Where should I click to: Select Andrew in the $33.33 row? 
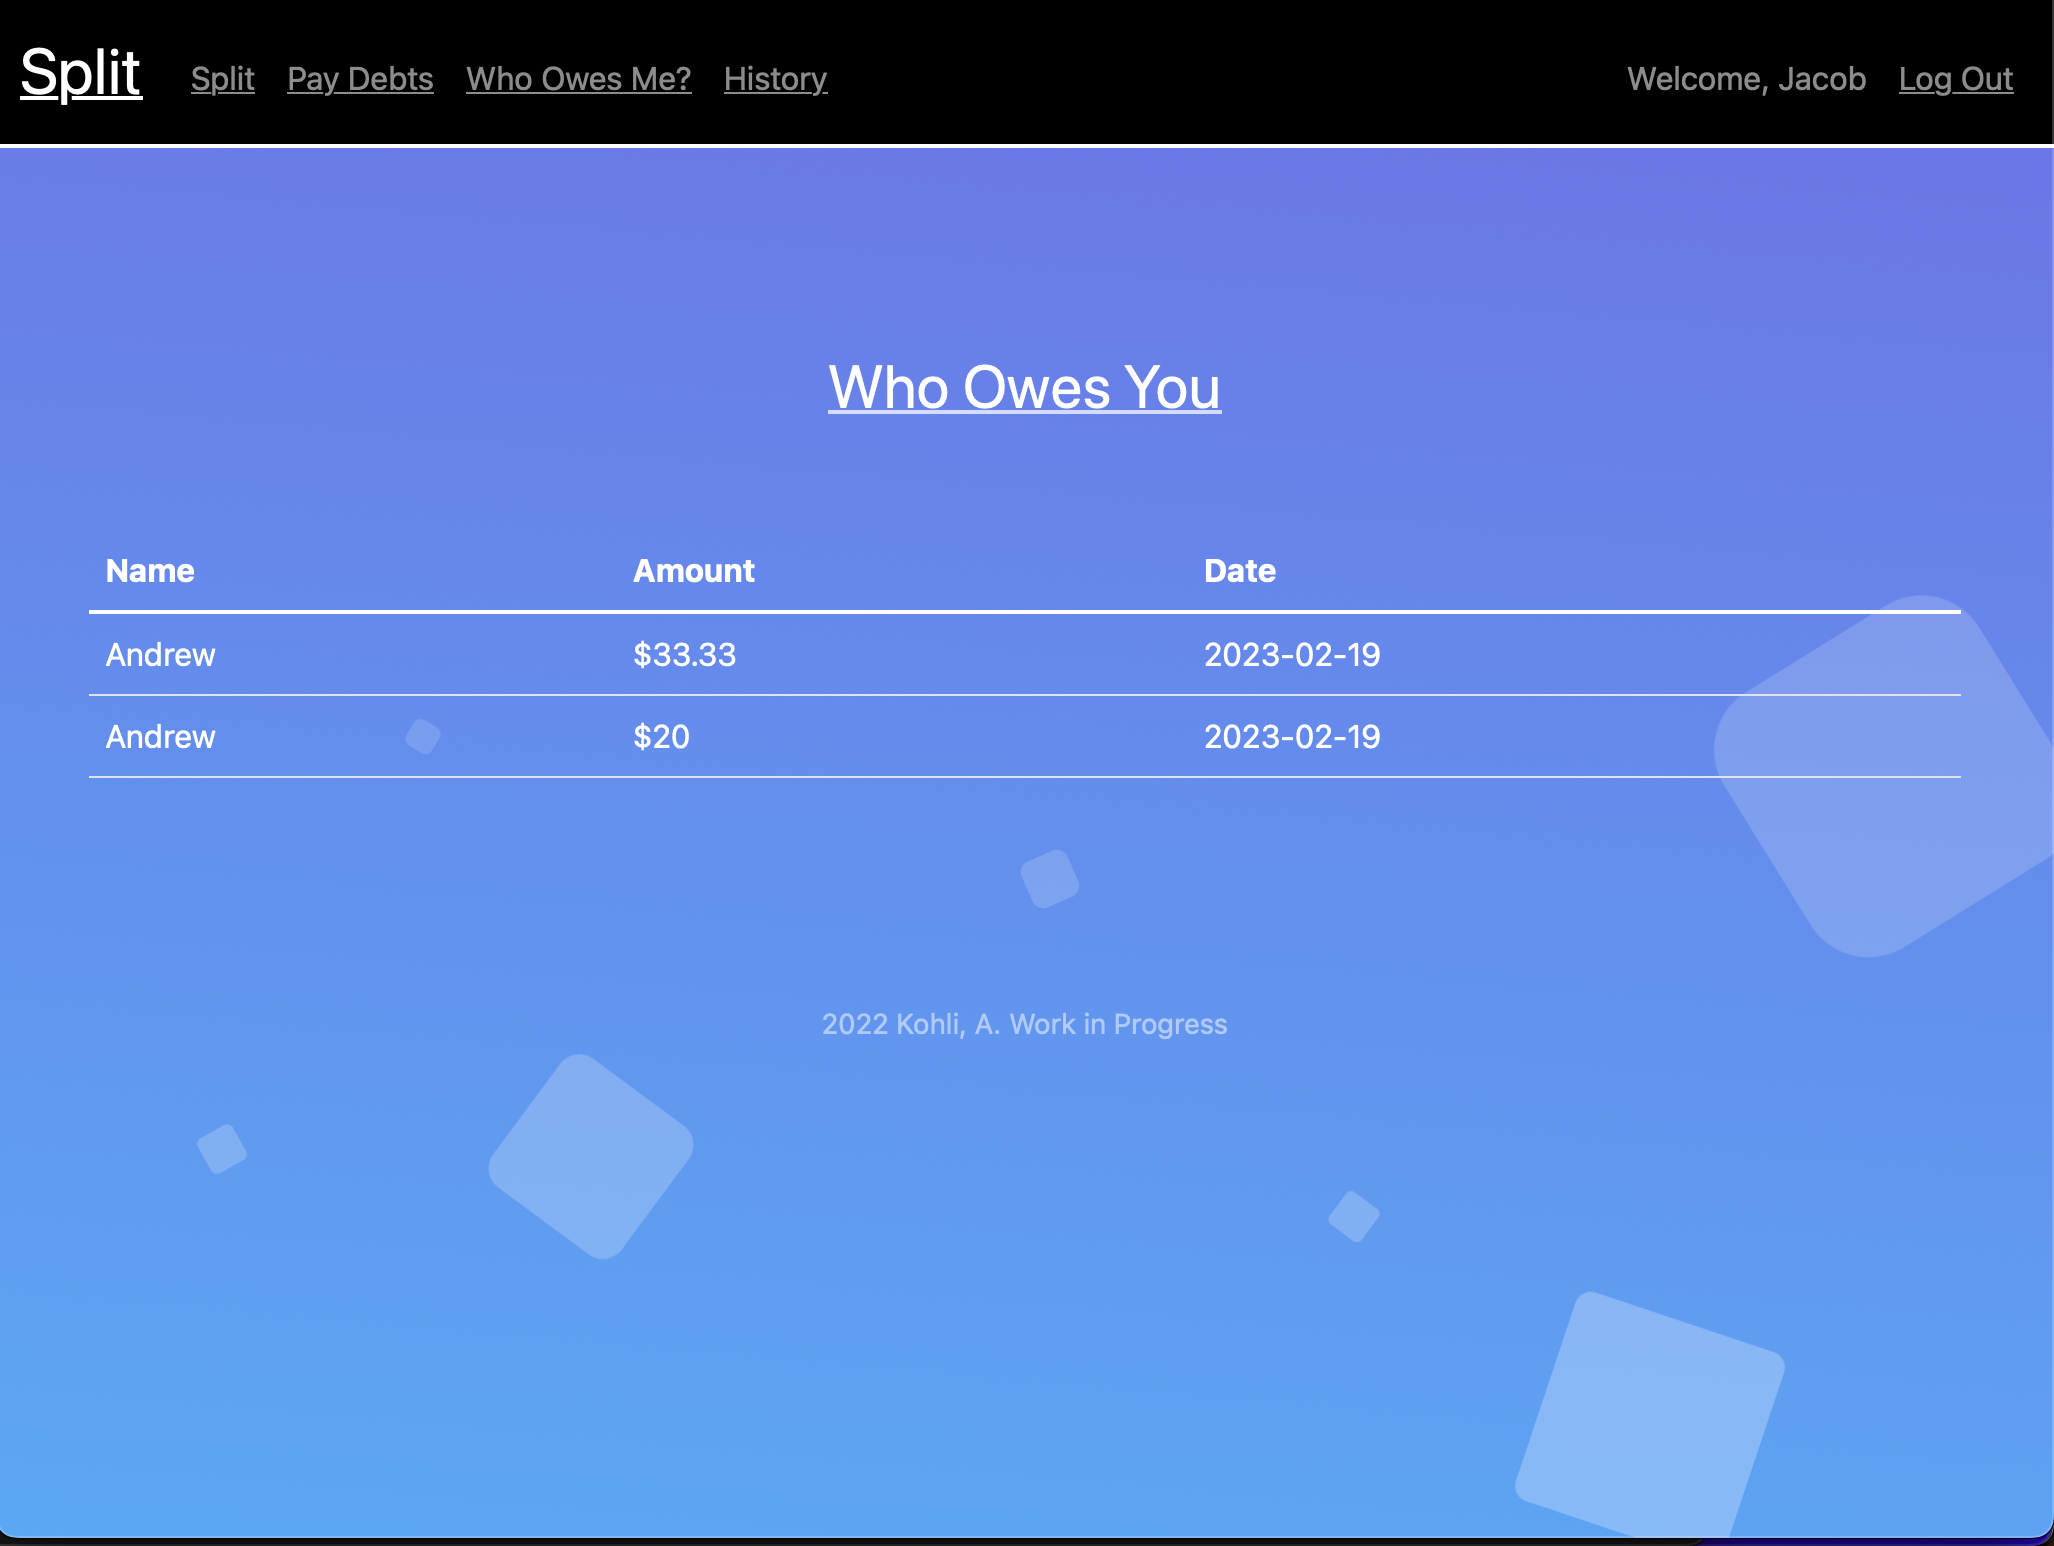tap(160, 655)
